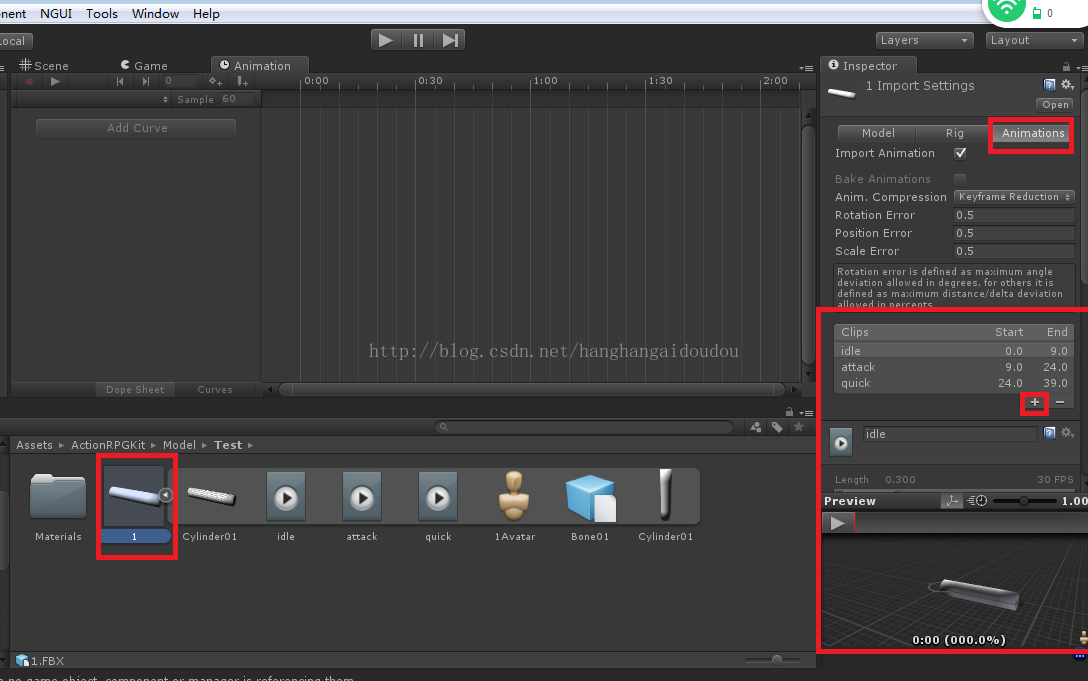Select the idle clip row in Clips list

tap(953, 351)
